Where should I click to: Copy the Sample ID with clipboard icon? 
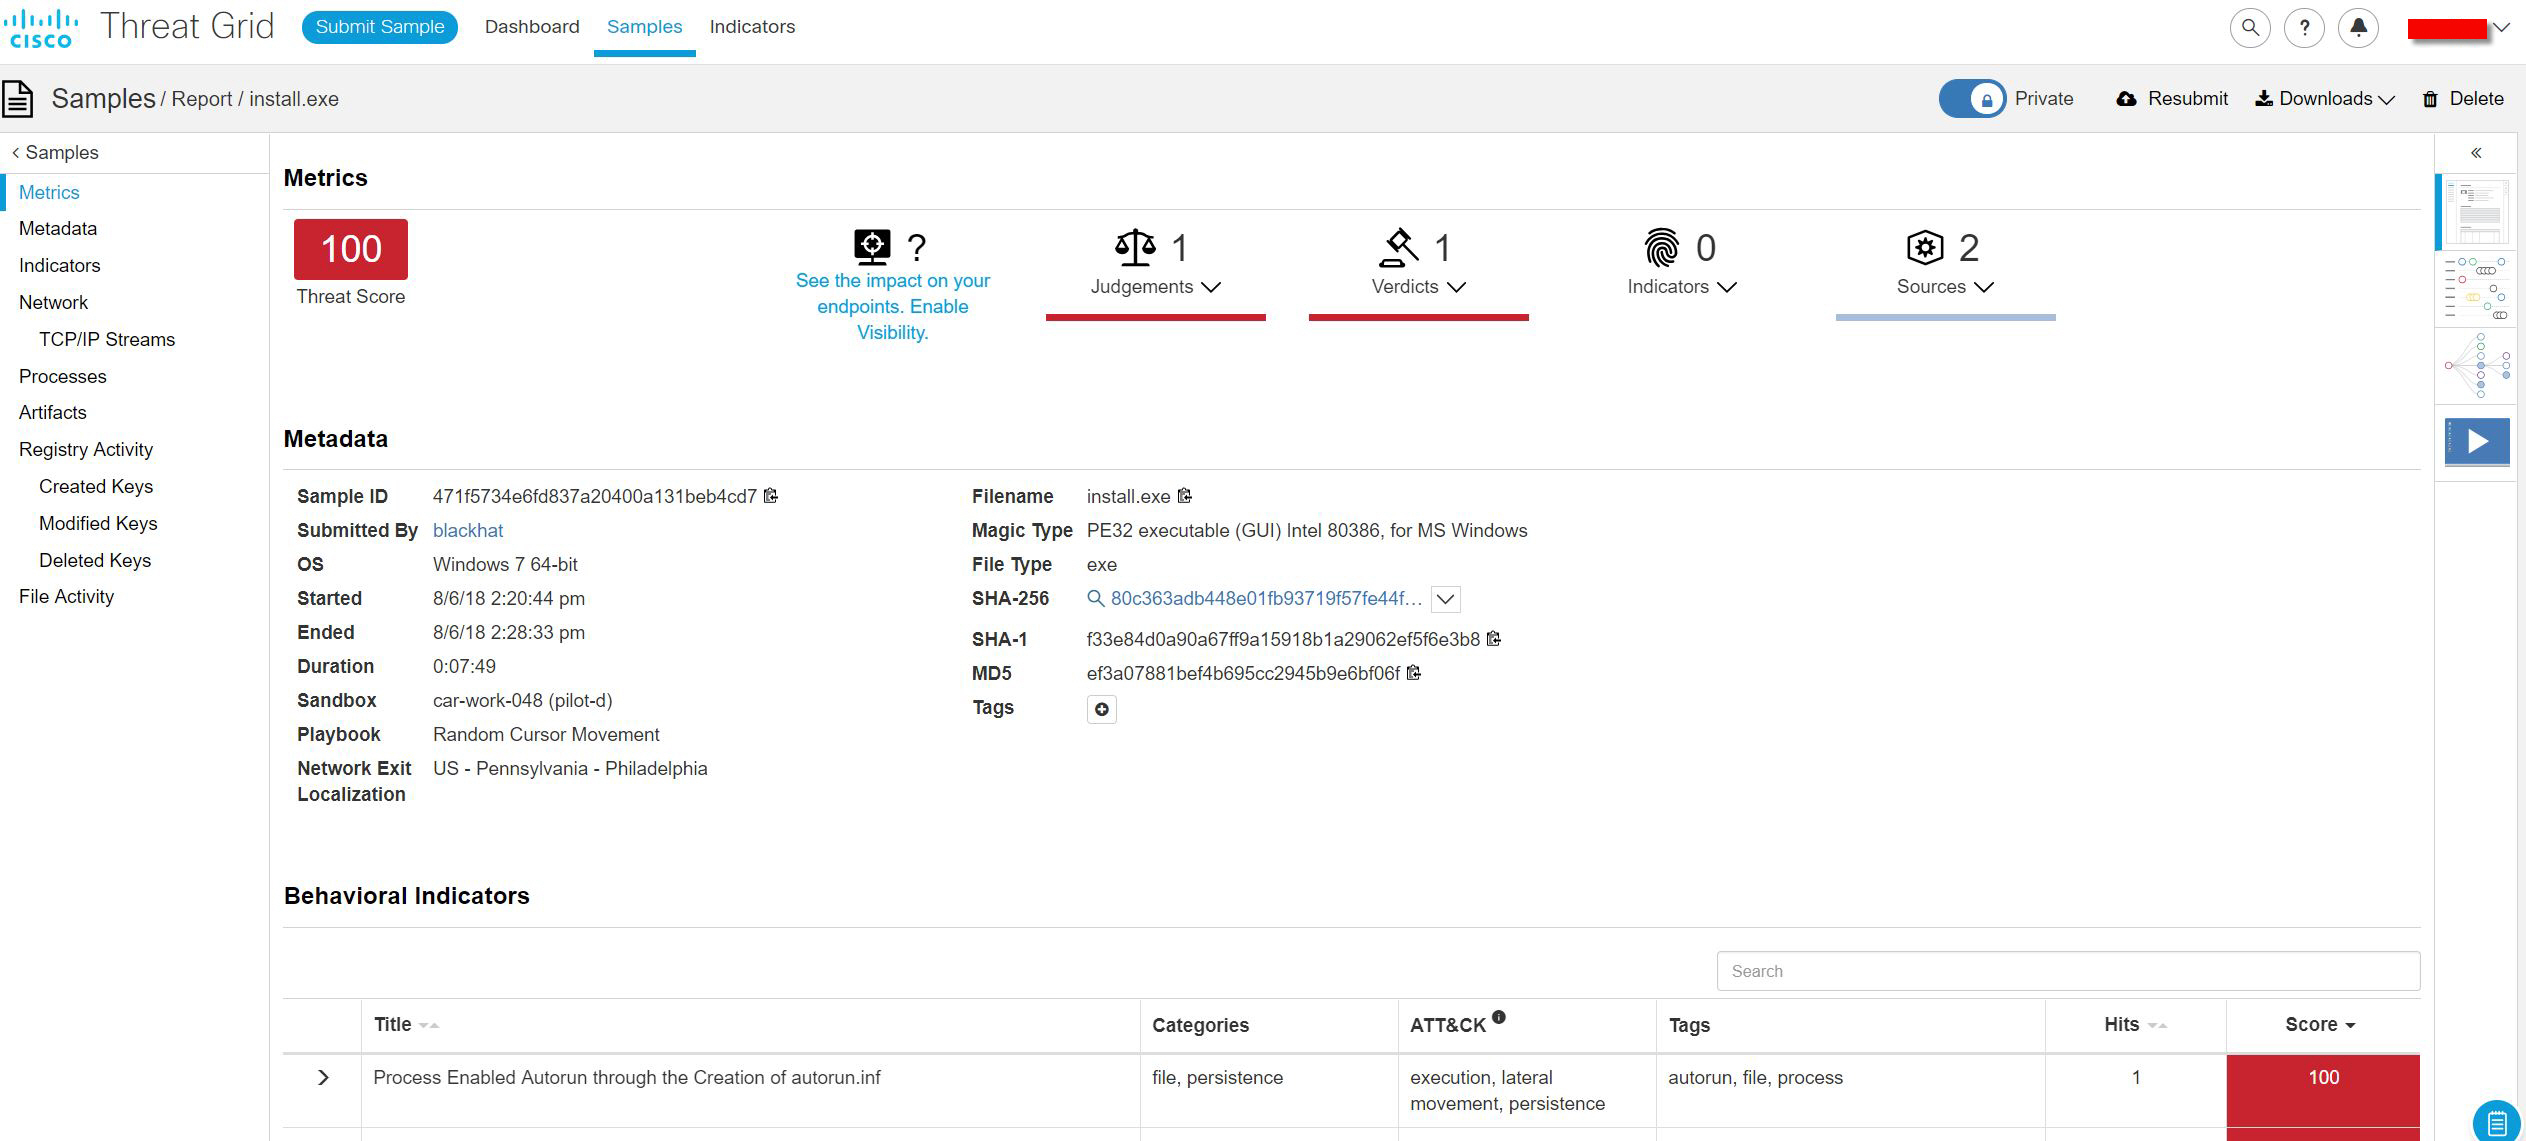coord(771,496)
